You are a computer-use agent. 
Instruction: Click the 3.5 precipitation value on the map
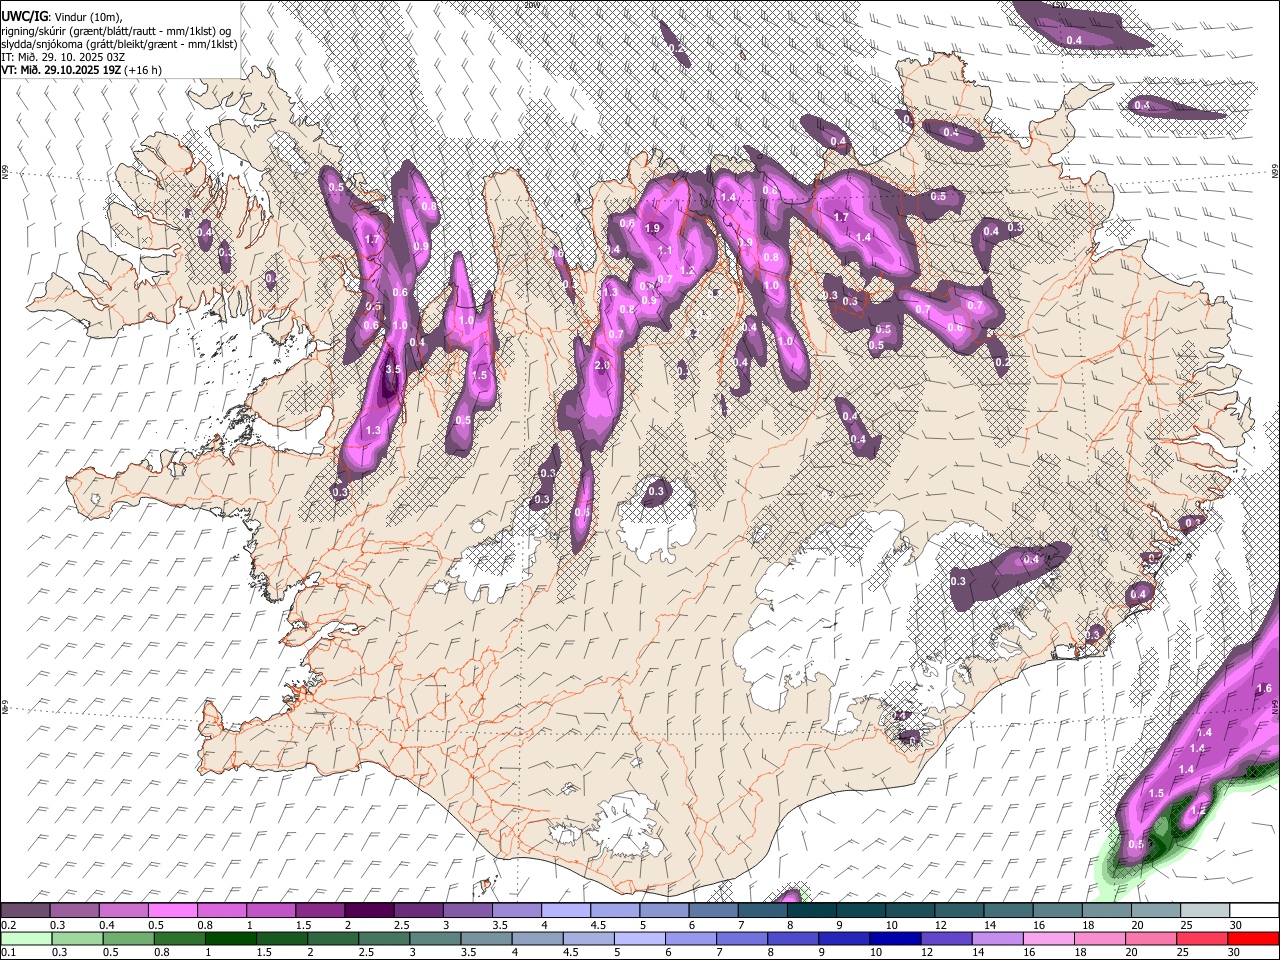pos(393,369)
